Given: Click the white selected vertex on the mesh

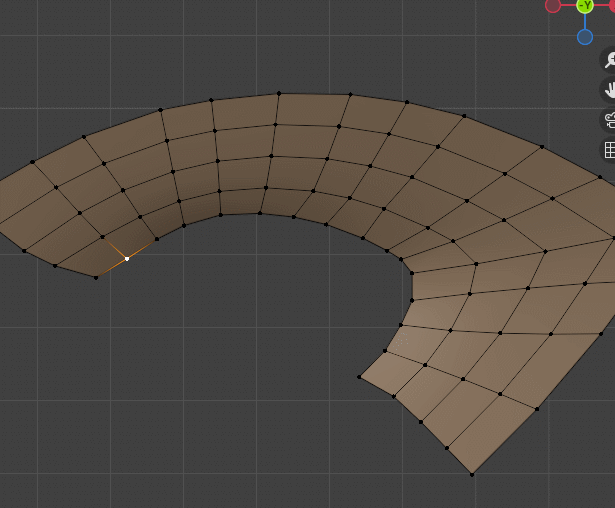Looking at the screenshot, I should [127, 259].
